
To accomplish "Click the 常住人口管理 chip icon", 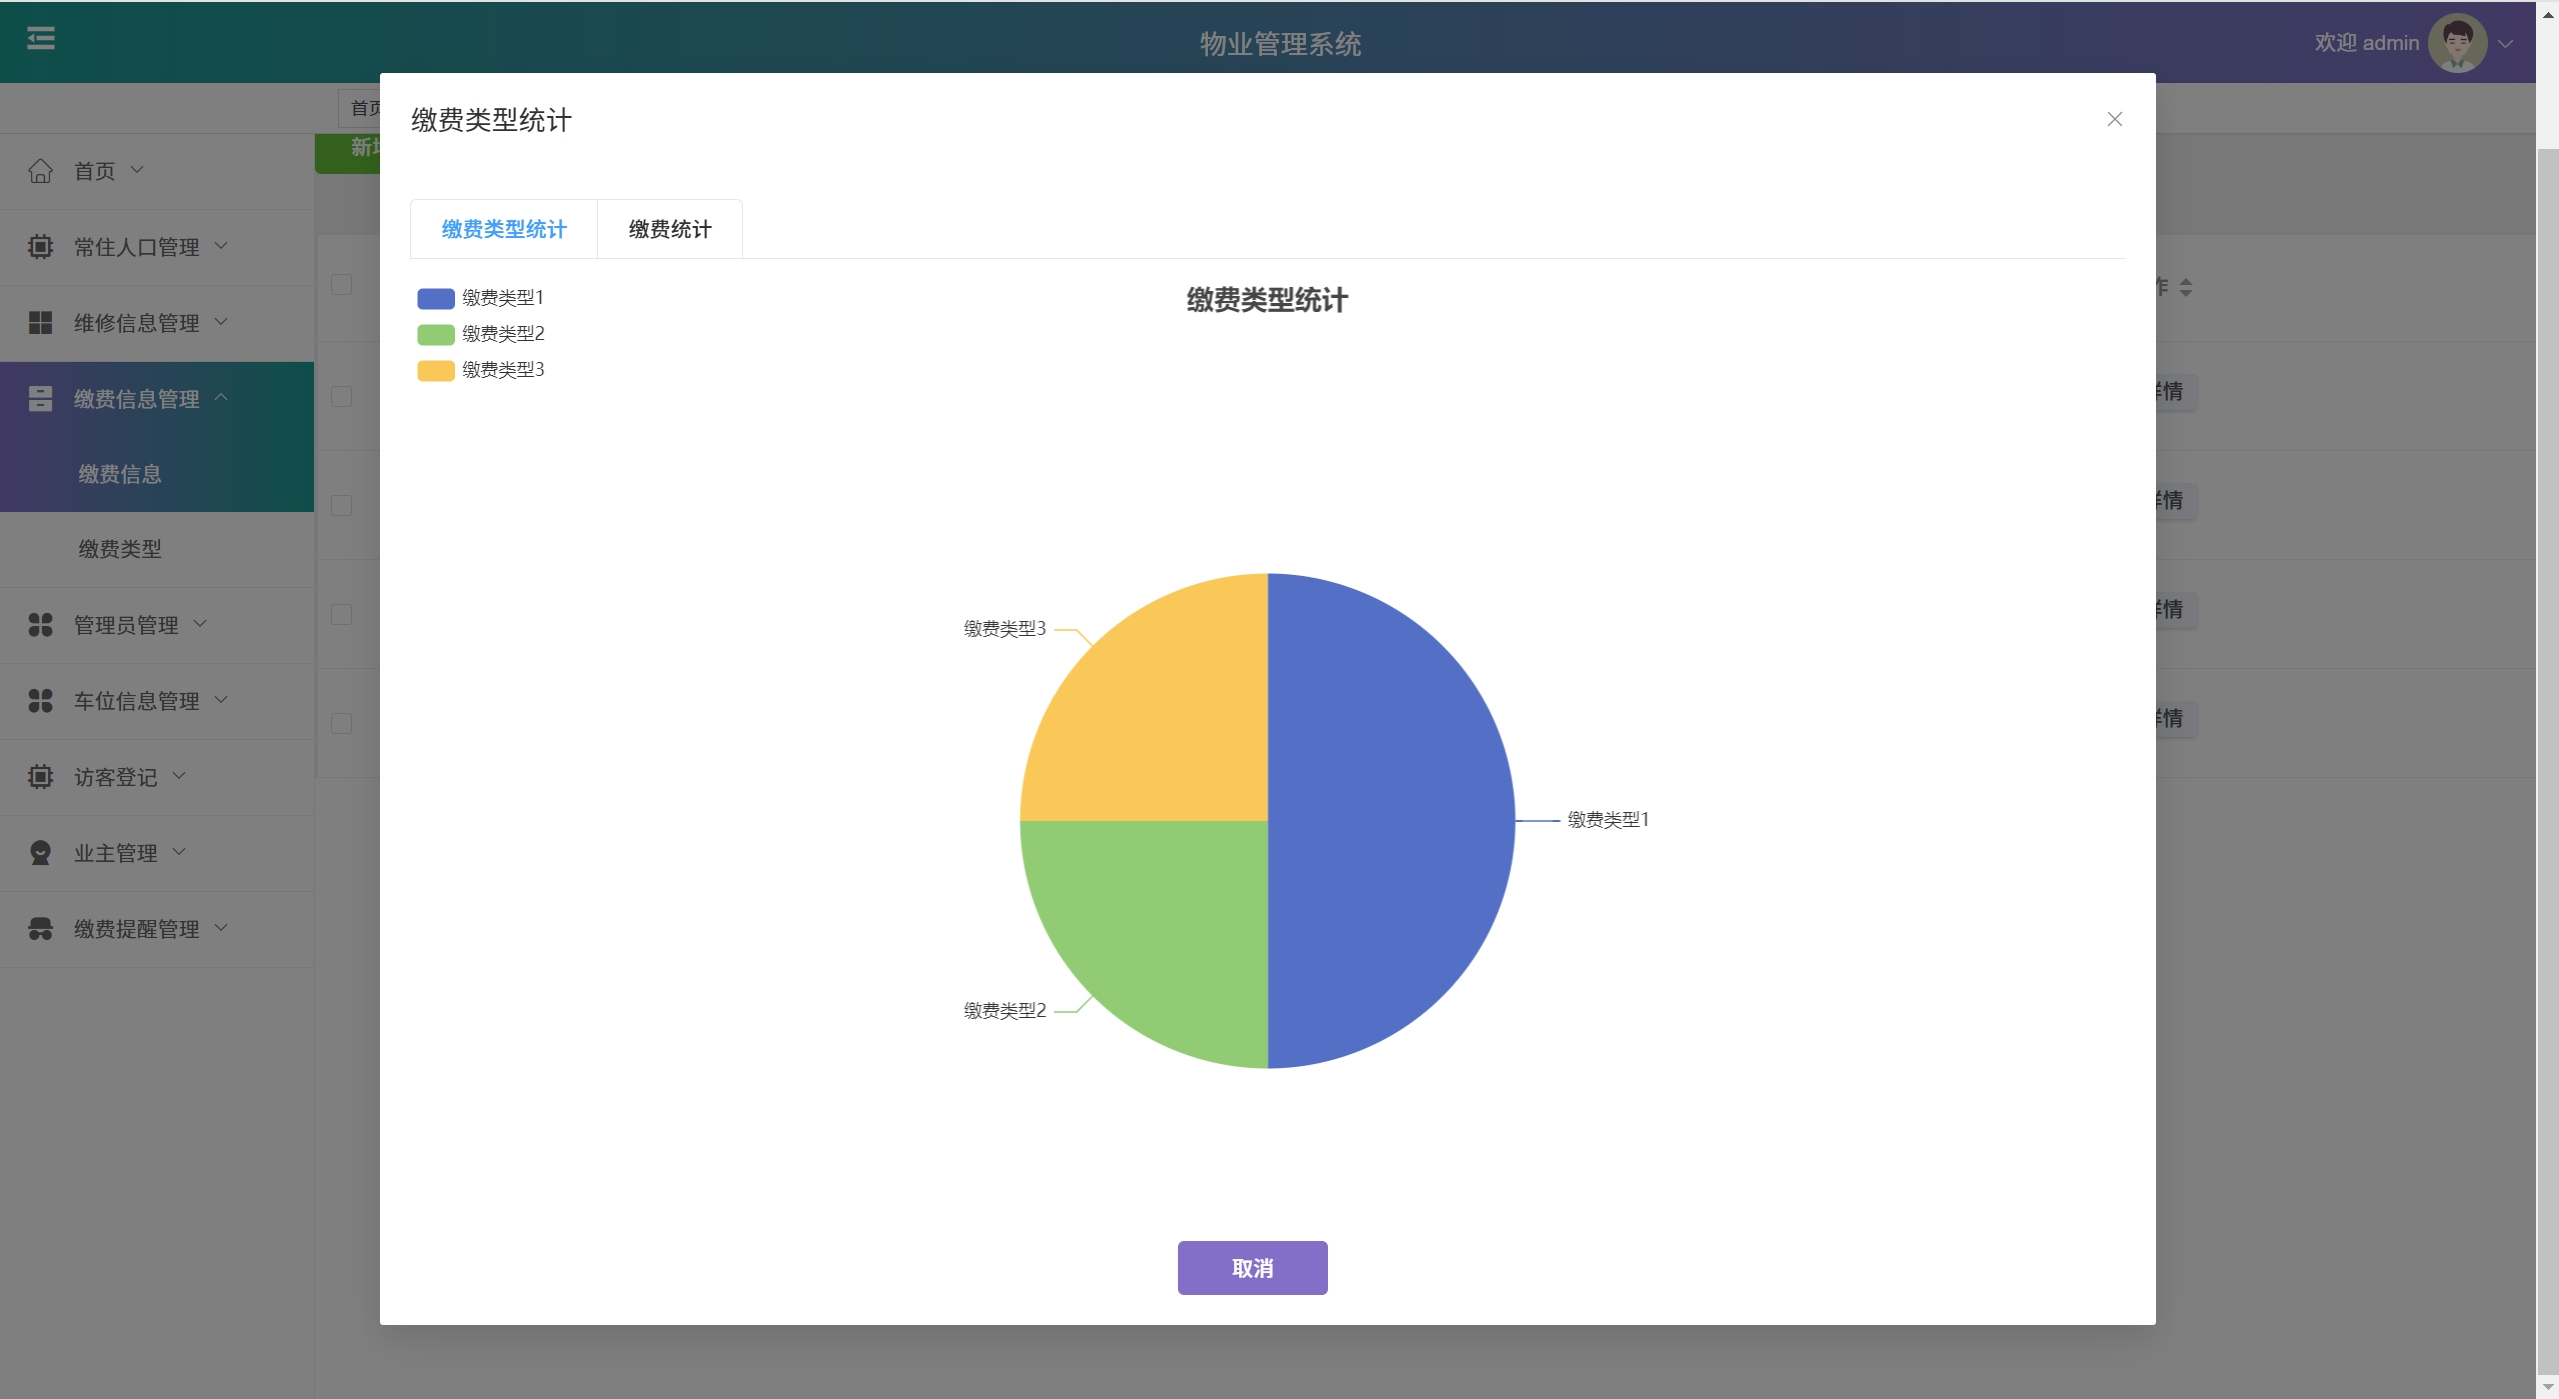I will [x=40, y=247].
